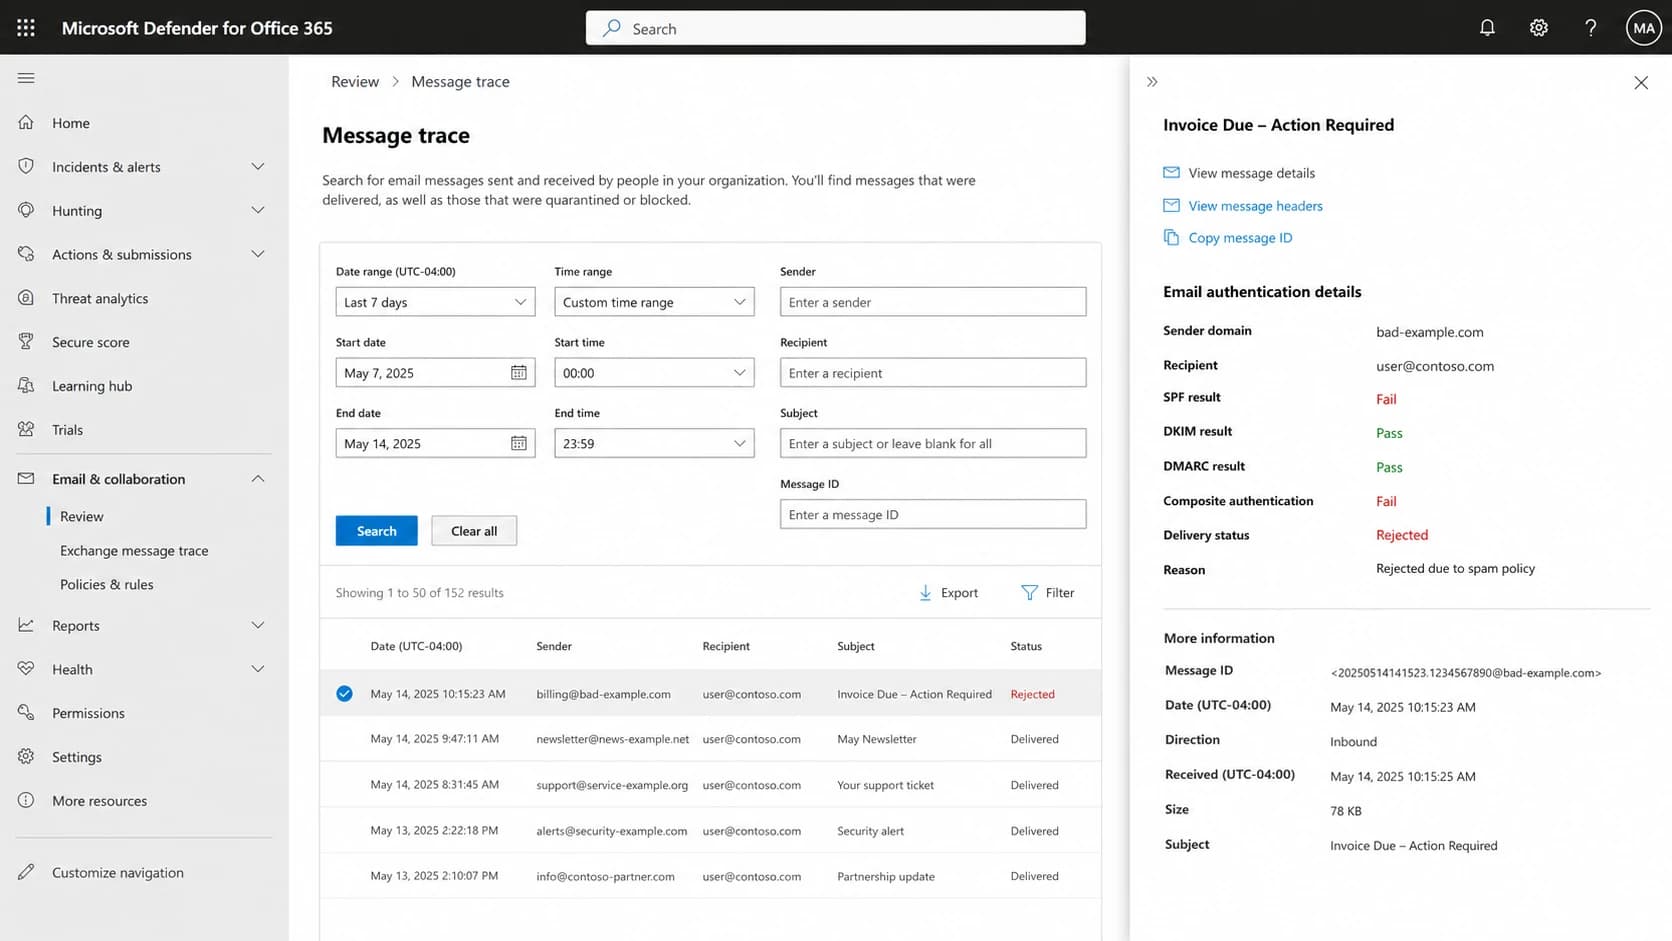Click the Trials icon in sidebar
The height and width of the screenshot is (941, 1672).
click(26, 429)
